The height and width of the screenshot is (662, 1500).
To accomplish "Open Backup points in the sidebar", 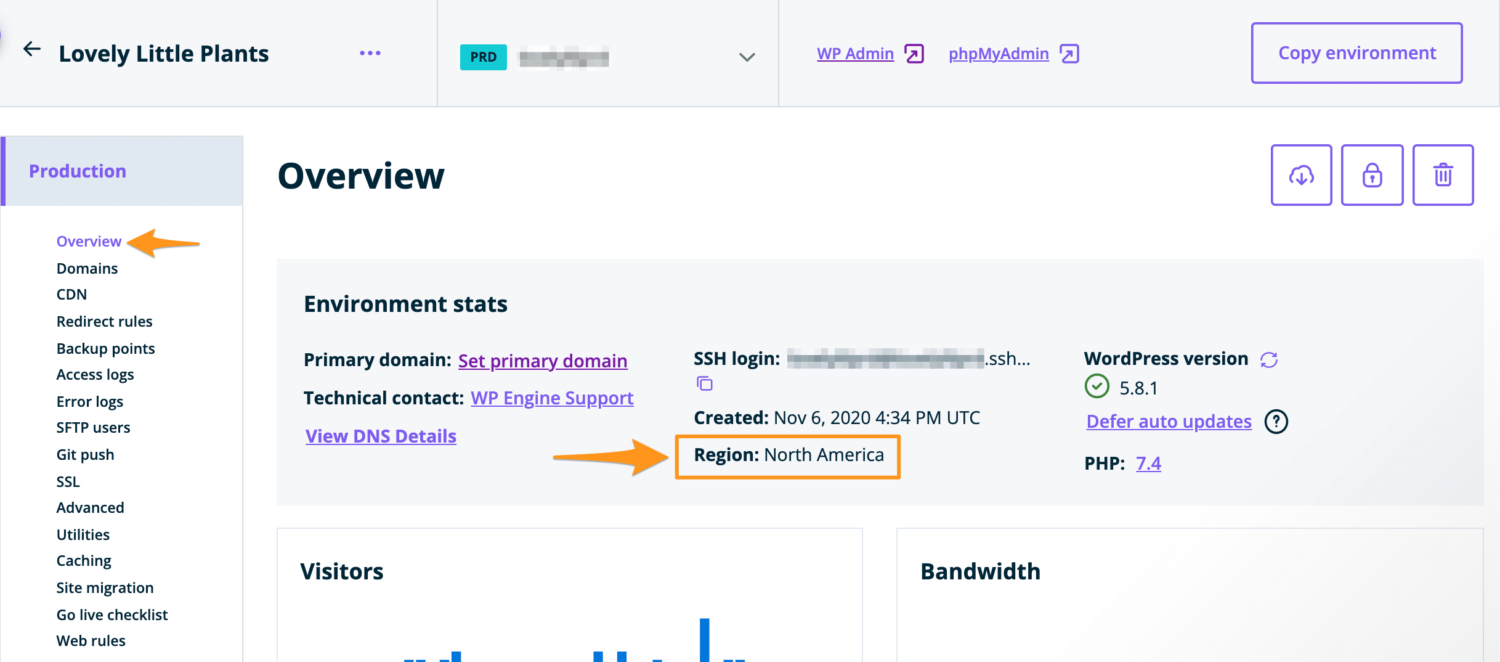I will tap(105, 348).
